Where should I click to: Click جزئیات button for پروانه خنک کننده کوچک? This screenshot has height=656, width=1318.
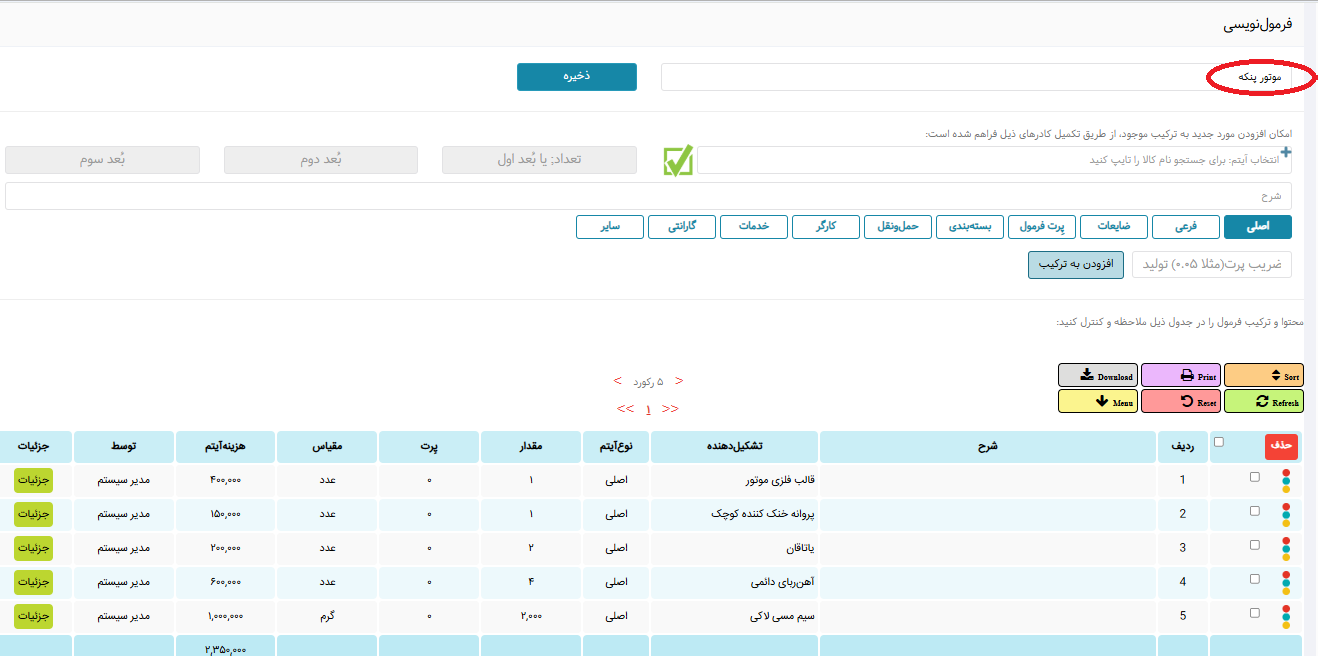pyautogui.click(x=34, y=514)
